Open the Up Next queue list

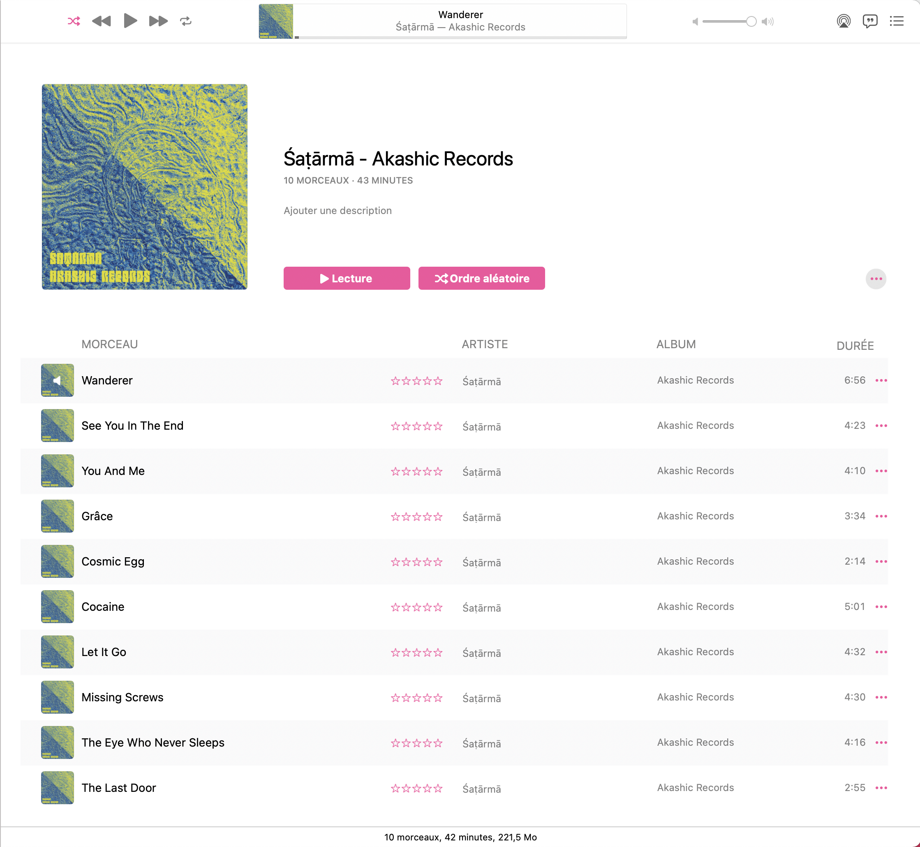897,21
